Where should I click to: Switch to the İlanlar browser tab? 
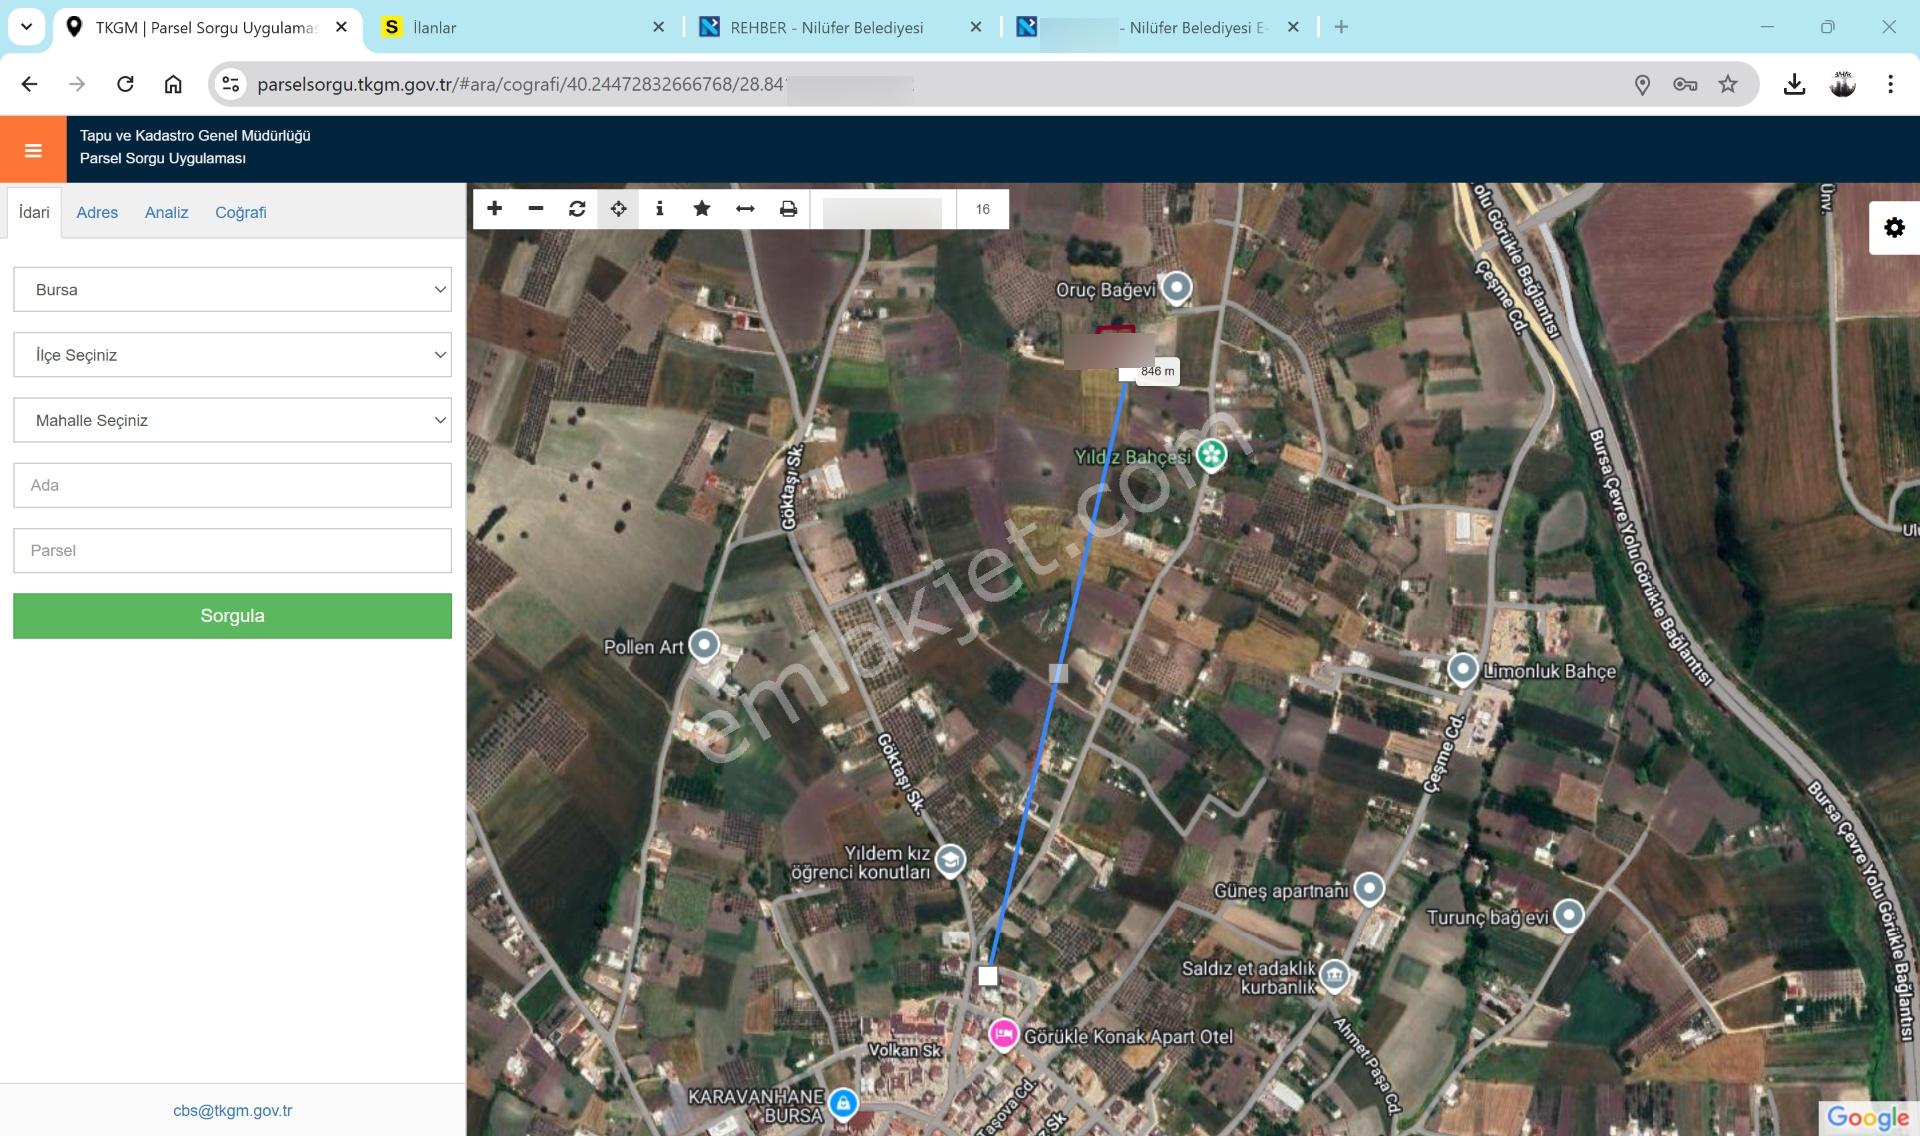coord(524,27)
